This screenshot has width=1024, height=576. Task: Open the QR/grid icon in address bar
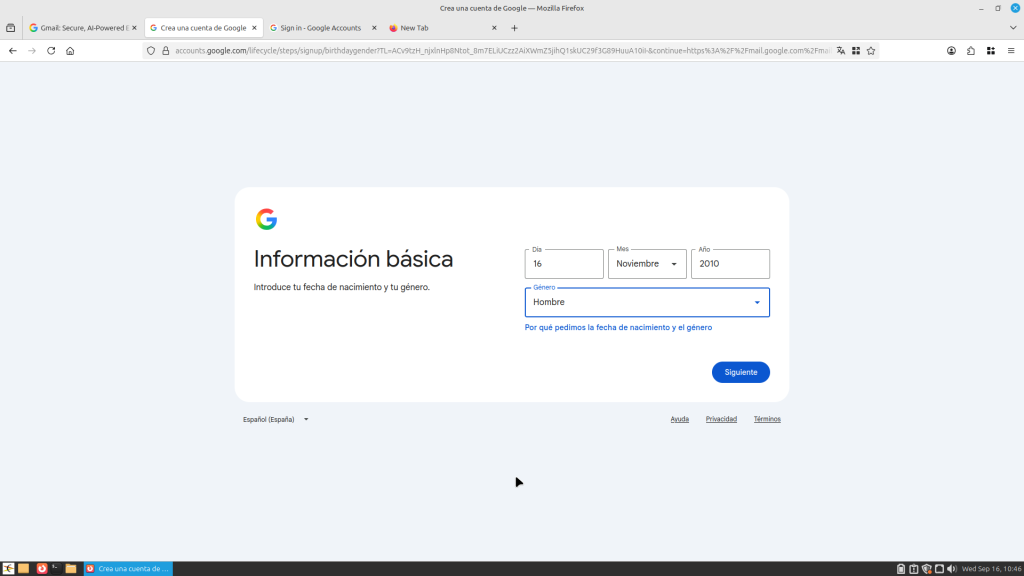pos(856,51)
